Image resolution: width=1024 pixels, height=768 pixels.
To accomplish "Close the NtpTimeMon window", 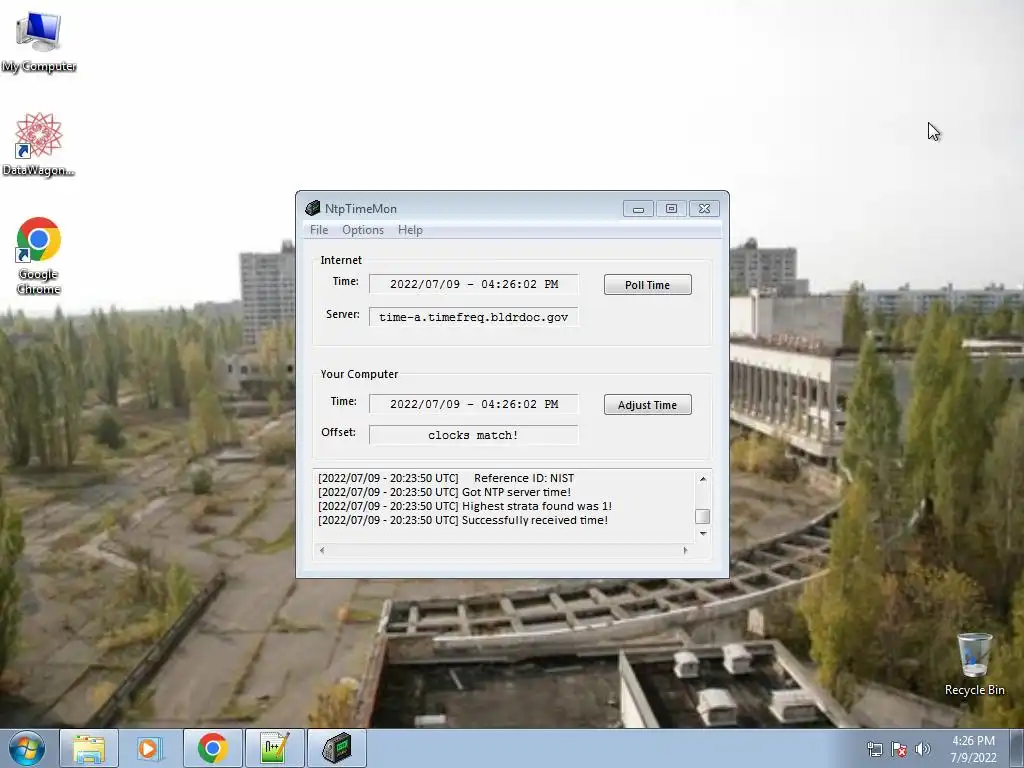I will point(704,208).
